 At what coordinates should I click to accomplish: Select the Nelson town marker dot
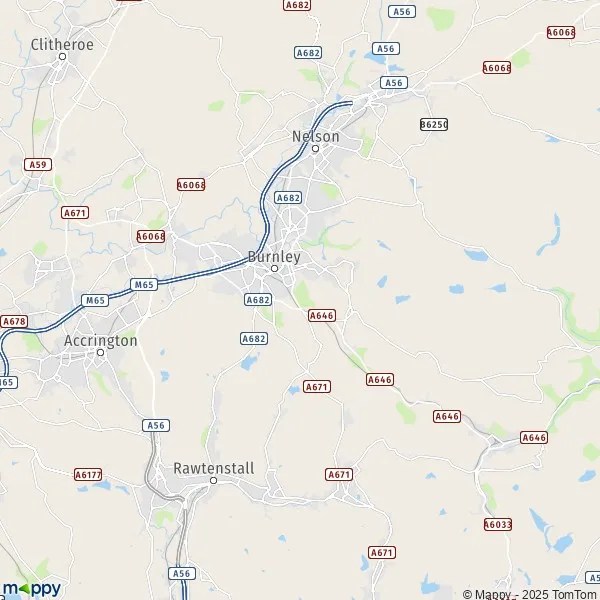315,148
